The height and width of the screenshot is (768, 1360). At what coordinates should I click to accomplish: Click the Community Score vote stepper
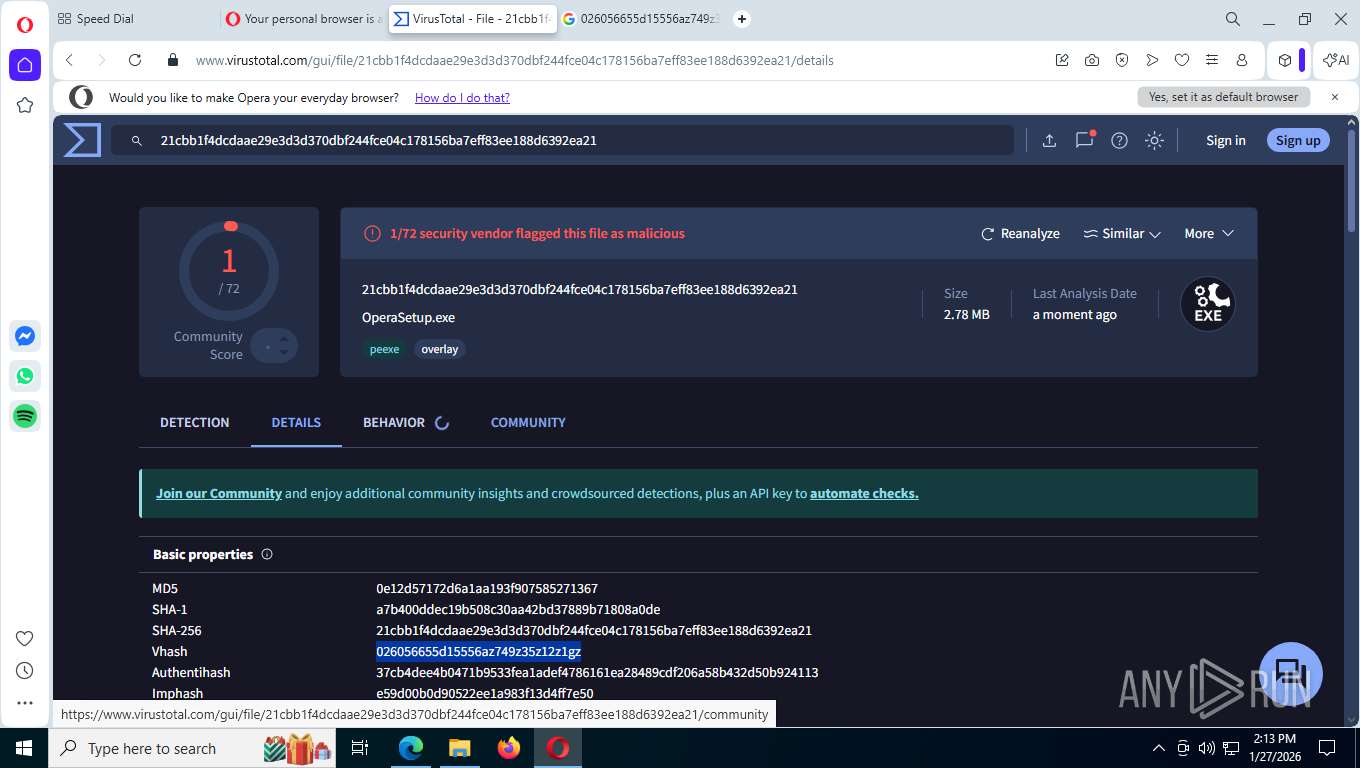274,346
